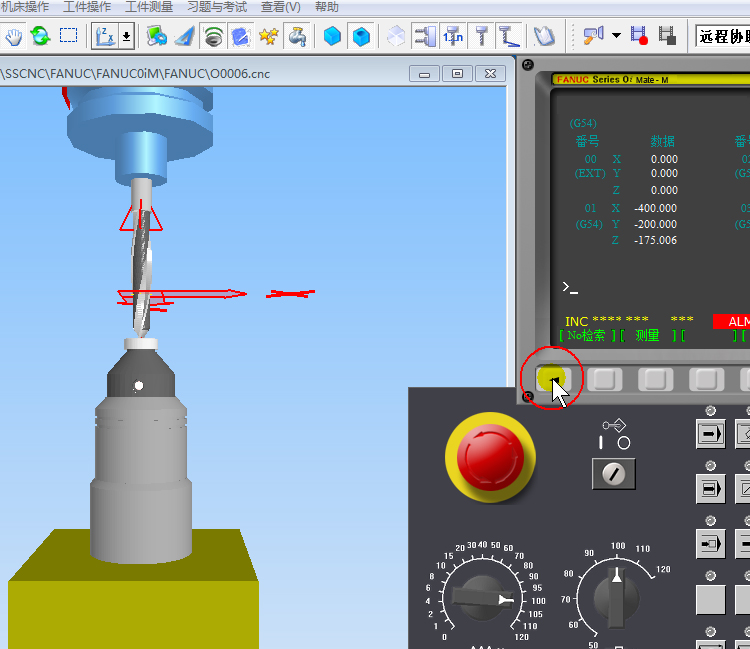Click the blue triangle ruler icon

185,36
